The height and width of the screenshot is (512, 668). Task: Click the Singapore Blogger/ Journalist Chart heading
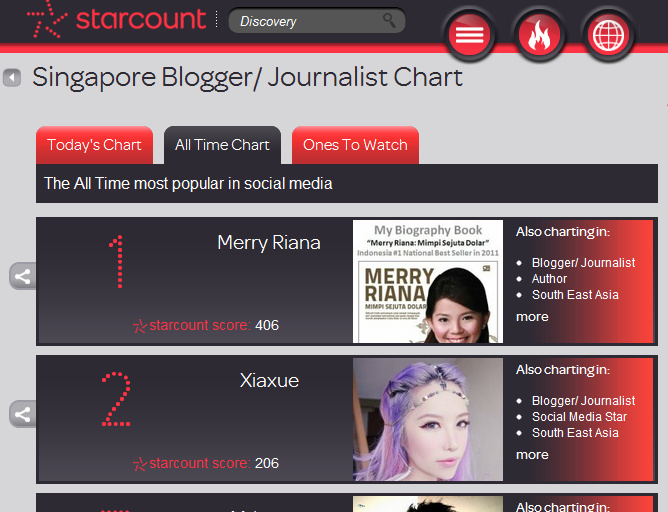point(248,78)
